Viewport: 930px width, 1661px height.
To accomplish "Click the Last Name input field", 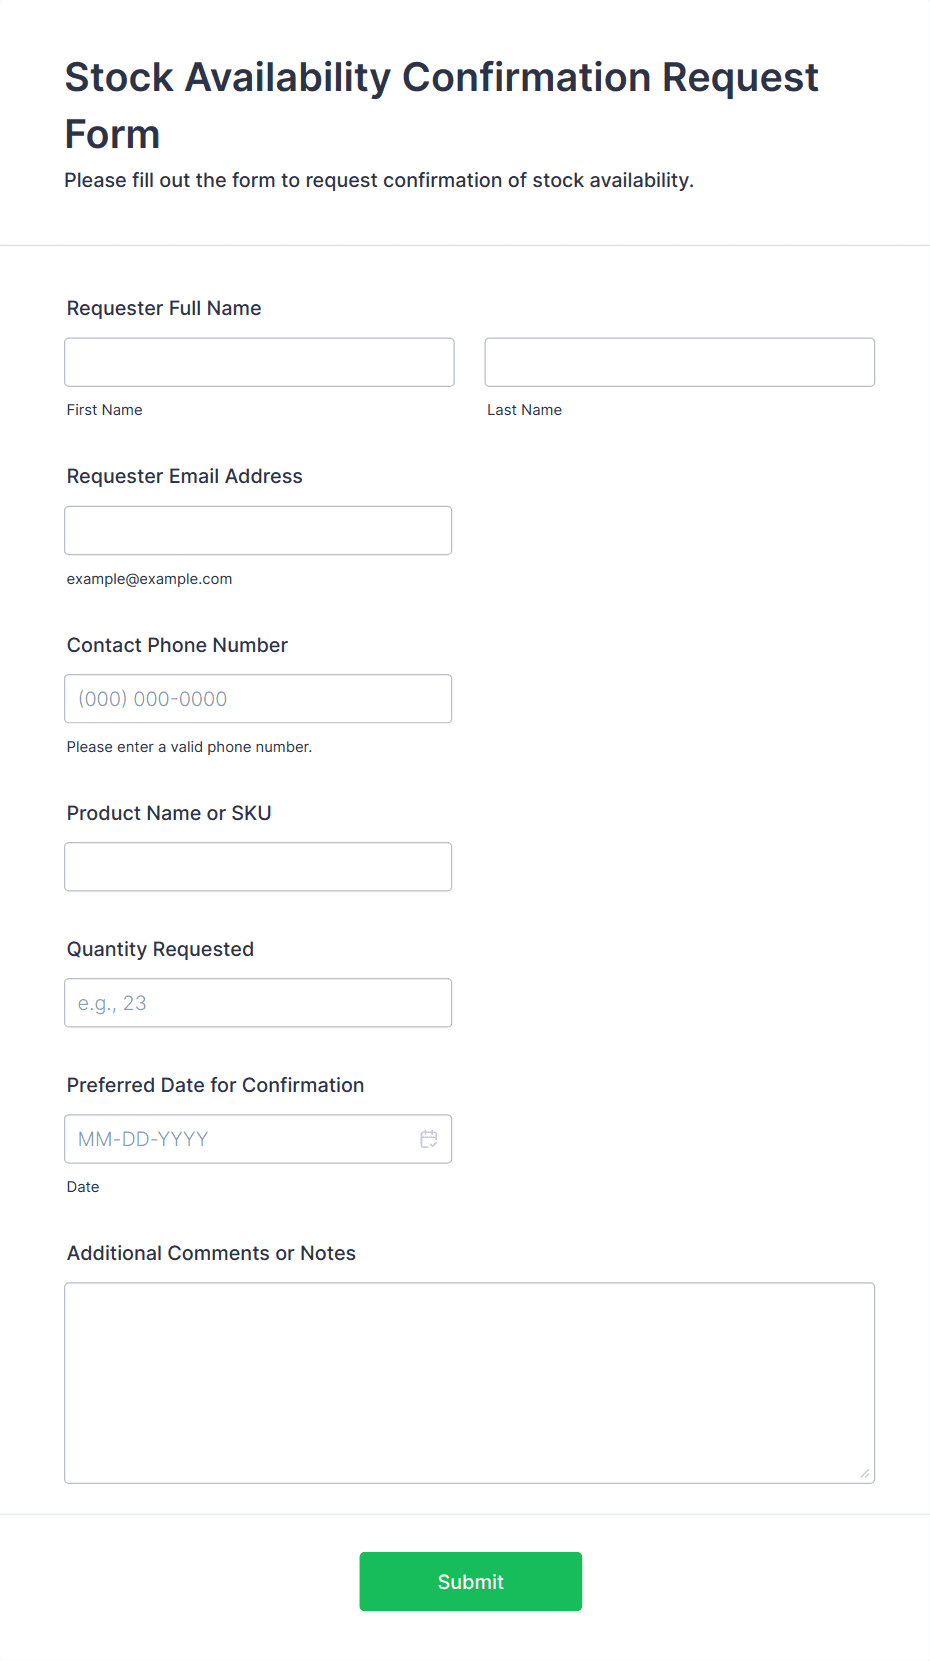I will 679,362.
